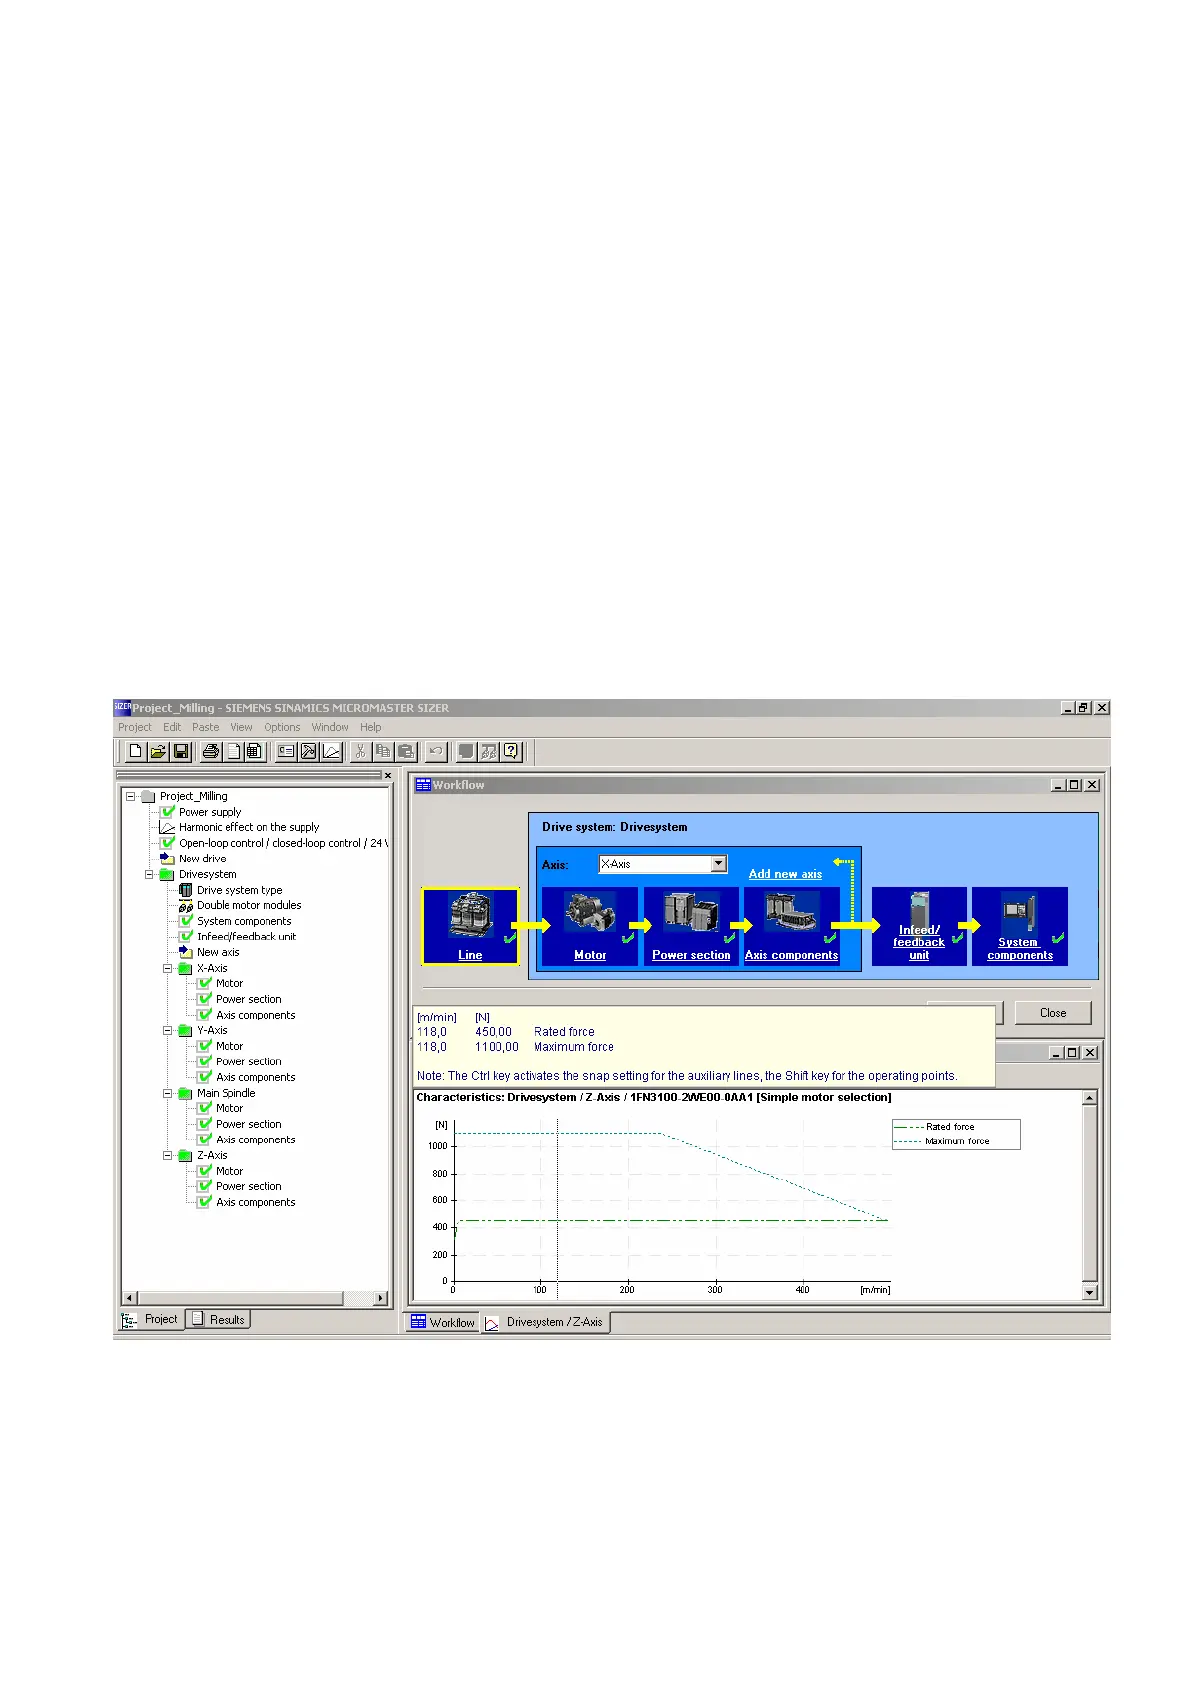Save project with the floppy disk icon
Image resolution: width=1190 pixels, height=1684 pixels.
click(x=181, y=751)
